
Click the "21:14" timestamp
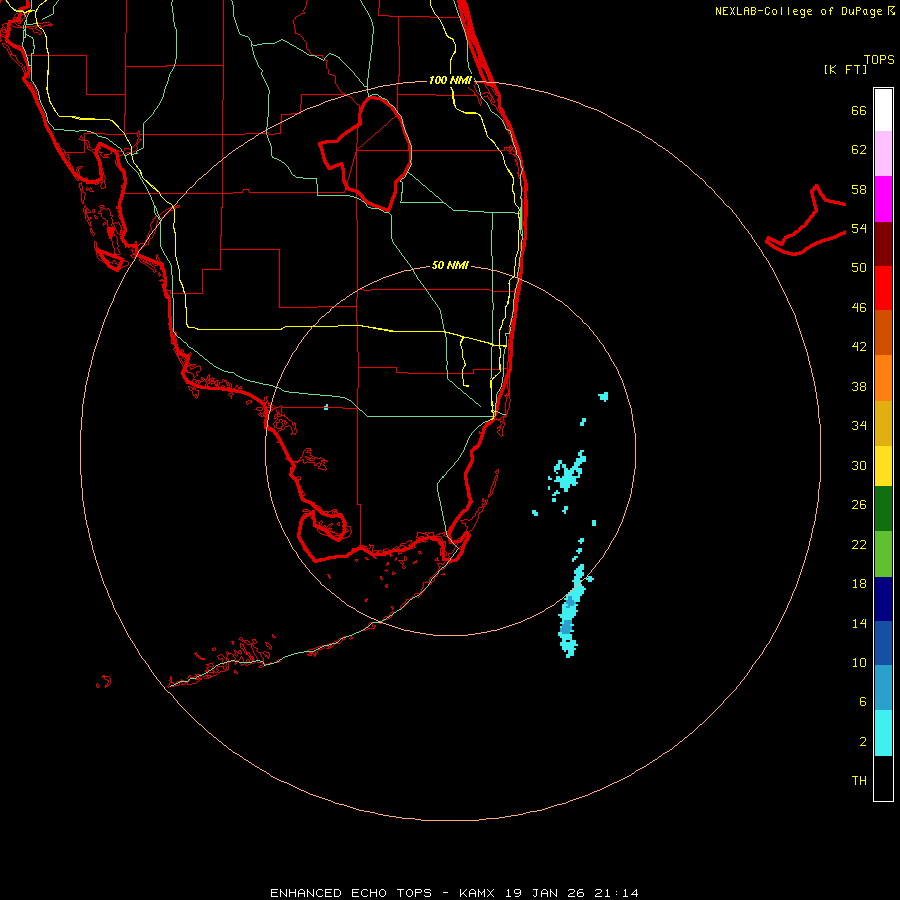tap(614, 893)
